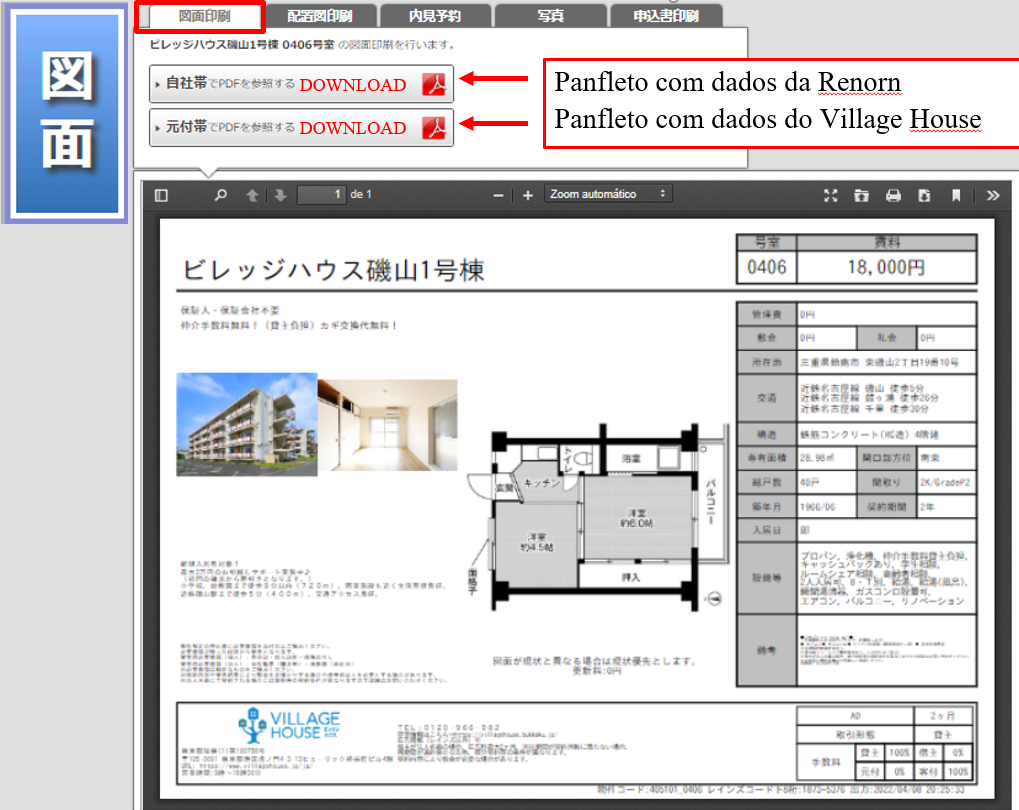Open the PDF search magnifier
This screenshot has height=810, width=1019.
pos(220,195)
